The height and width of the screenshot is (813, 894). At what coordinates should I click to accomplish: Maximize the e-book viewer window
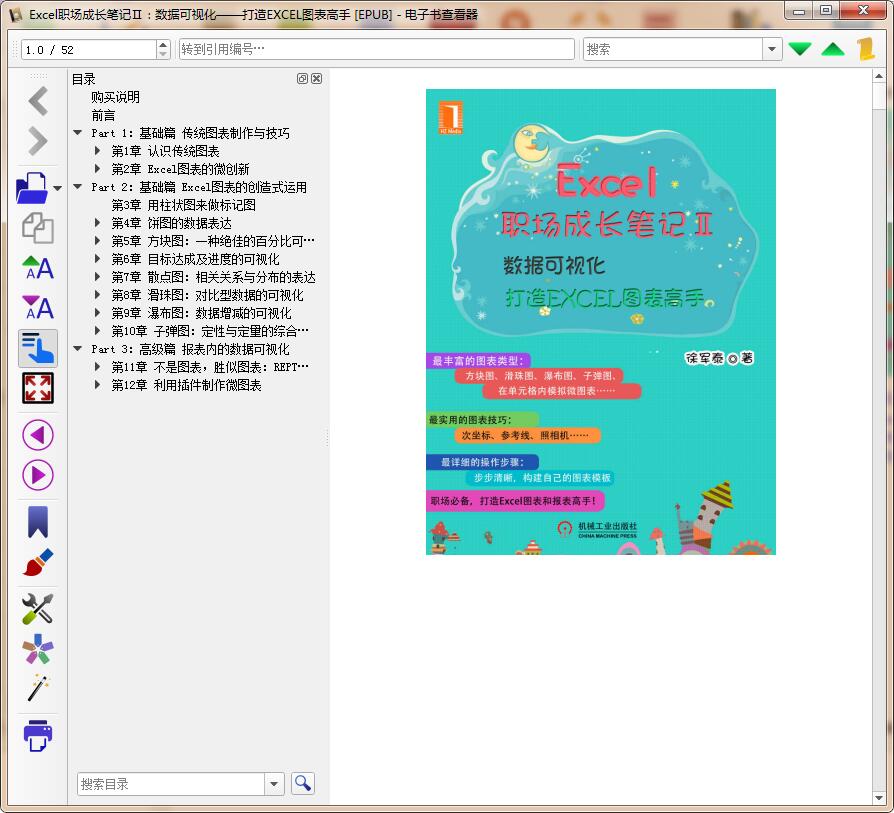click(826, 10)
